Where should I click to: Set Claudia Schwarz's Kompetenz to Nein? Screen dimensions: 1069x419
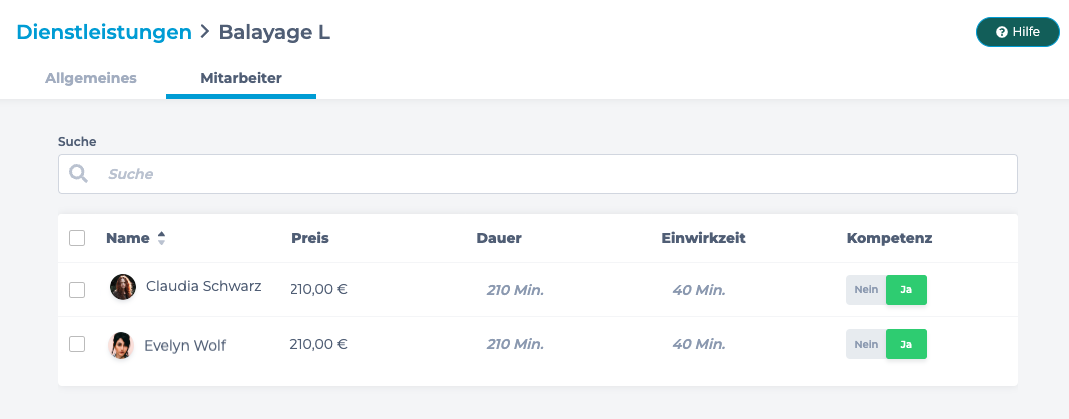pos(866,290)
